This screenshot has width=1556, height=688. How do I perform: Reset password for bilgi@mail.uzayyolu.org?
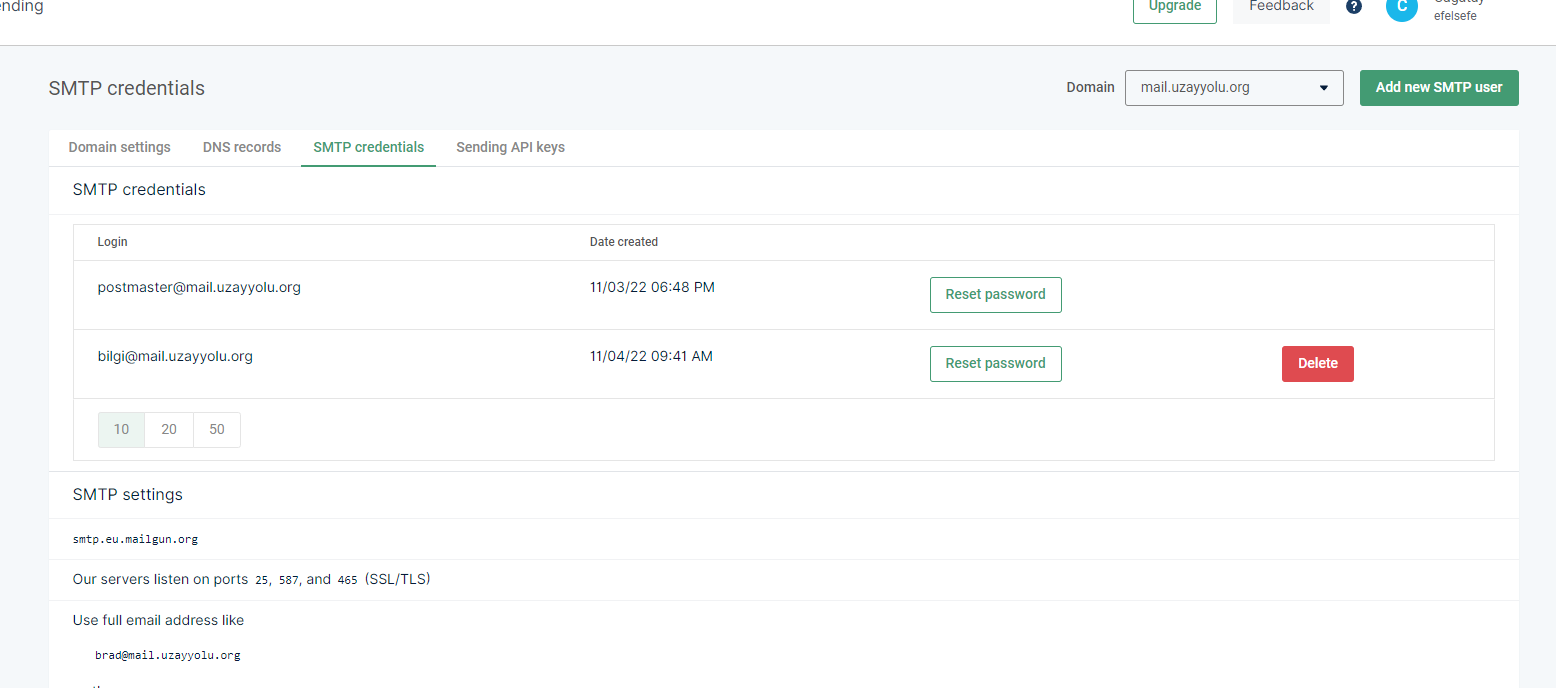point(995,364)
